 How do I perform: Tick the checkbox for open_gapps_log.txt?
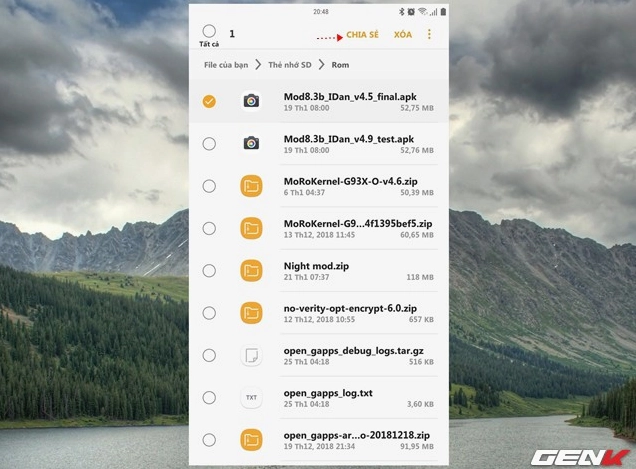tap(208, 397)
